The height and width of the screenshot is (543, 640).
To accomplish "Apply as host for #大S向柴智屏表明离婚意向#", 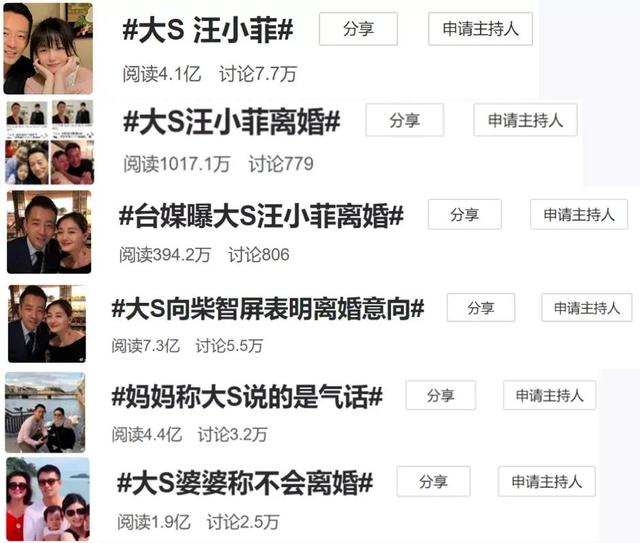I will (587, 307).
